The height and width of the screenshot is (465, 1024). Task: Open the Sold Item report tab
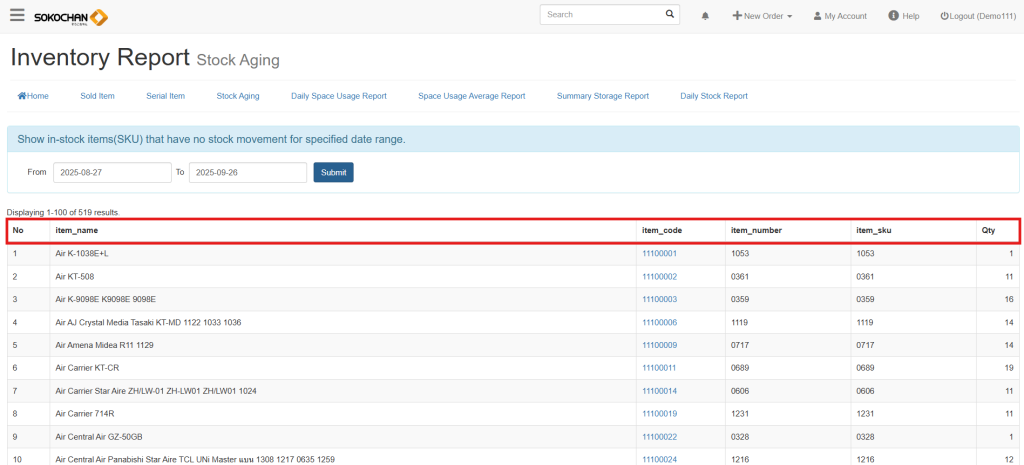97,96
